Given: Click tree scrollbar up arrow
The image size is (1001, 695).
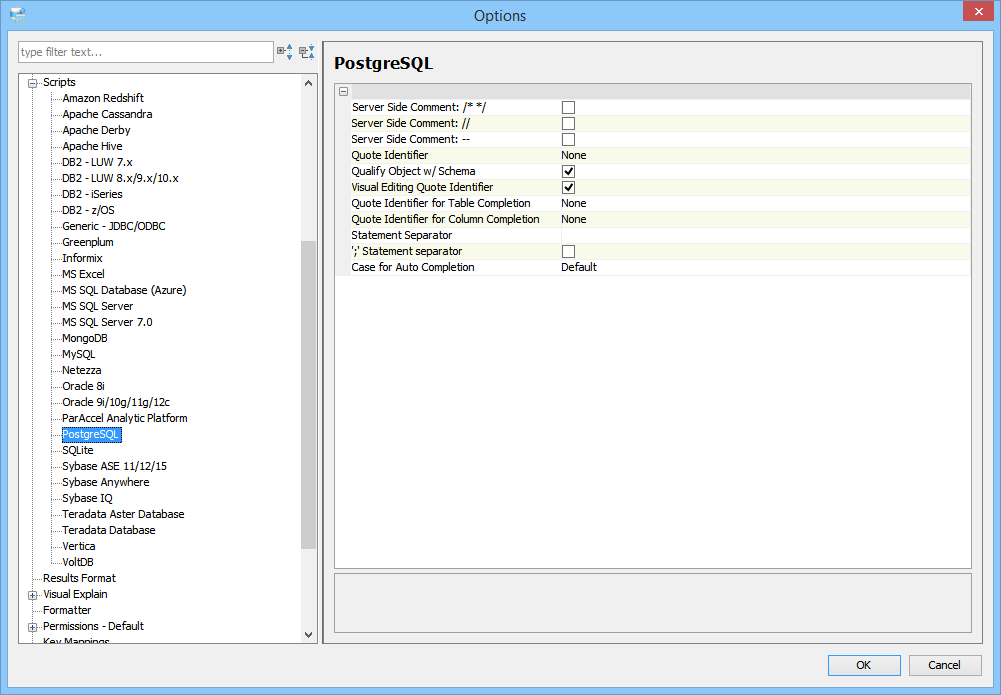Looking at the screenshot, I should 308,83.
